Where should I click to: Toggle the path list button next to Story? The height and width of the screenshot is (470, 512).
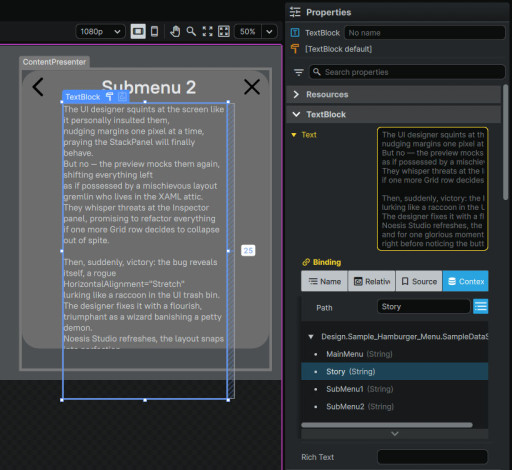[x=481, y=307]
